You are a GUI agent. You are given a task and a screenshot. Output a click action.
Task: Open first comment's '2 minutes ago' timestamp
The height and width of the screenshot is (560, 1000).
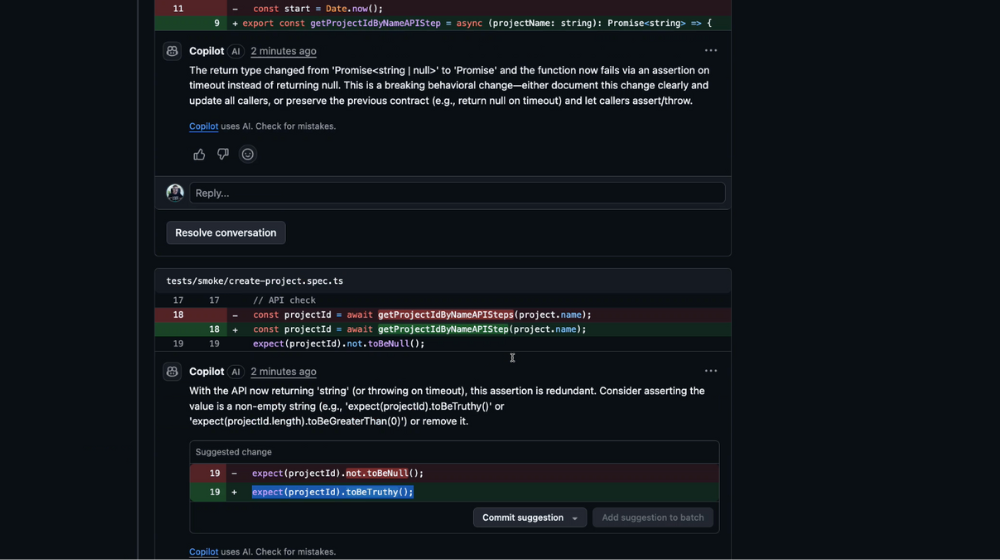pyautogui.click(x=283, y=51)
